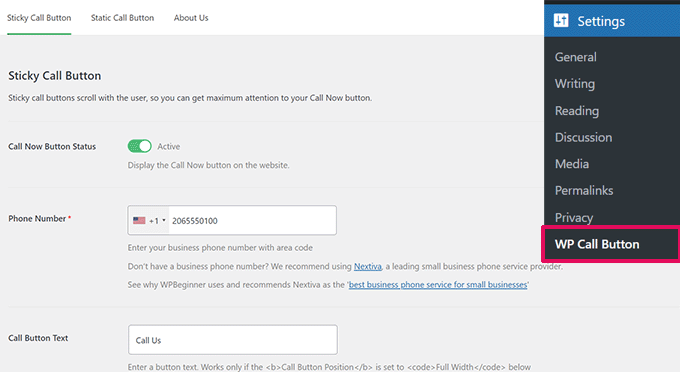Click 'Enter your business phone number with area code'
The width and height of the screenshot is (680, 372).
tap(220, 248)
